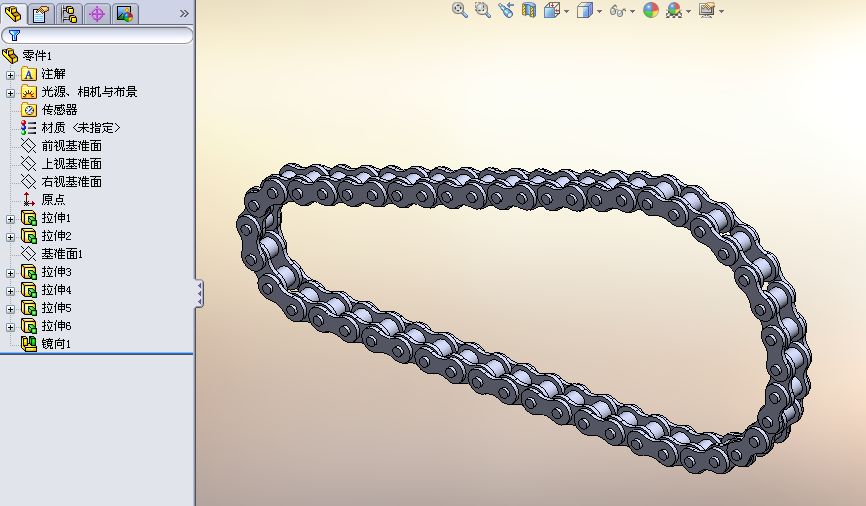866x506 pixels.
Task: Open the View Orientation cube icon
Action: click(x=552, y=10)
